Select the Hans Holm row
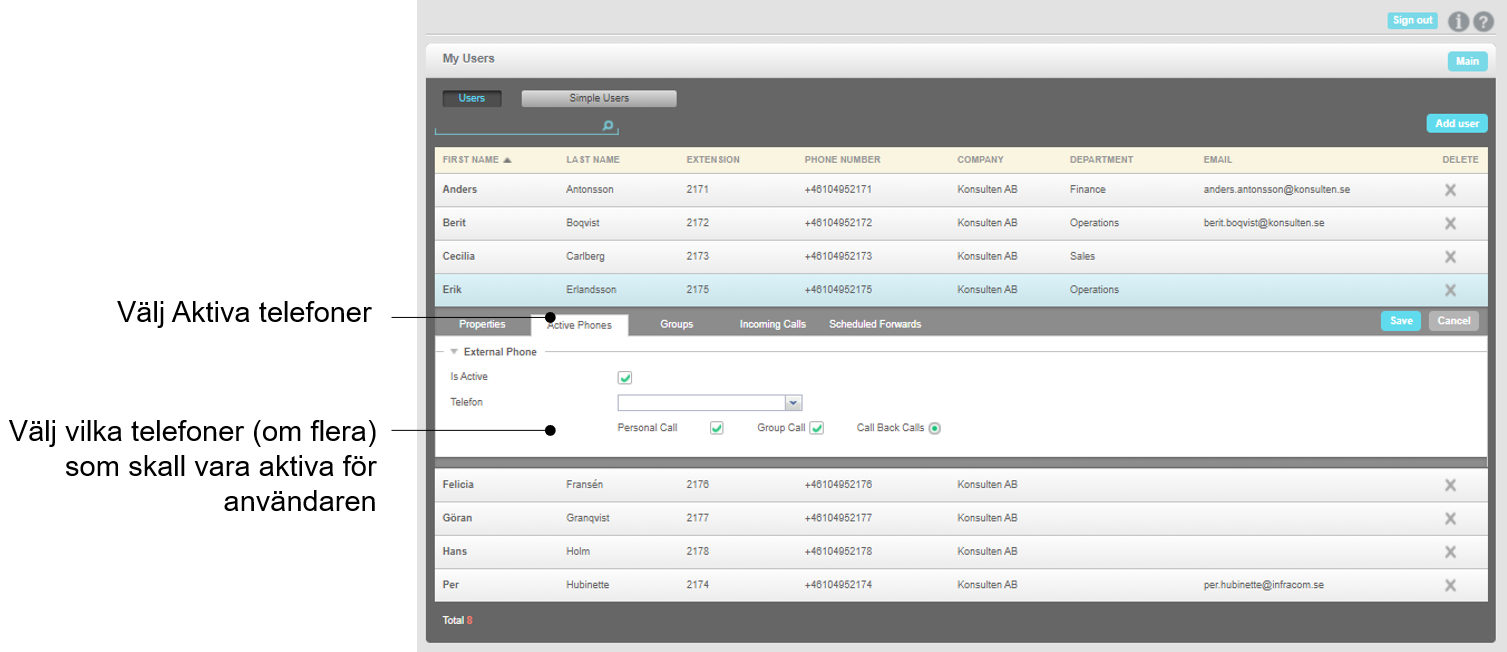The image size is (1507, 652). (x=961, y=552)
